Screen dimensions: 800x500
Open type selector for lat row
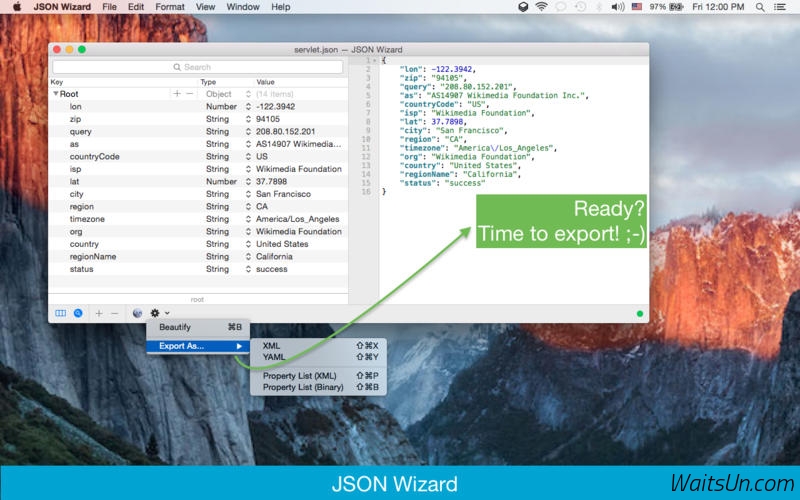click(248, 182)
